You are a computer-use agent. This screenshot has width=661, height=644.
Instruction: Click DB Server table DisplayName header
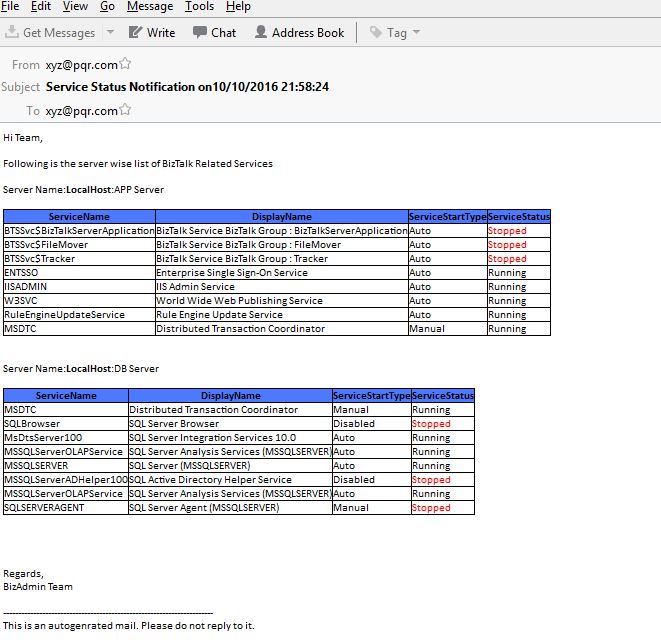coord(230,395)
